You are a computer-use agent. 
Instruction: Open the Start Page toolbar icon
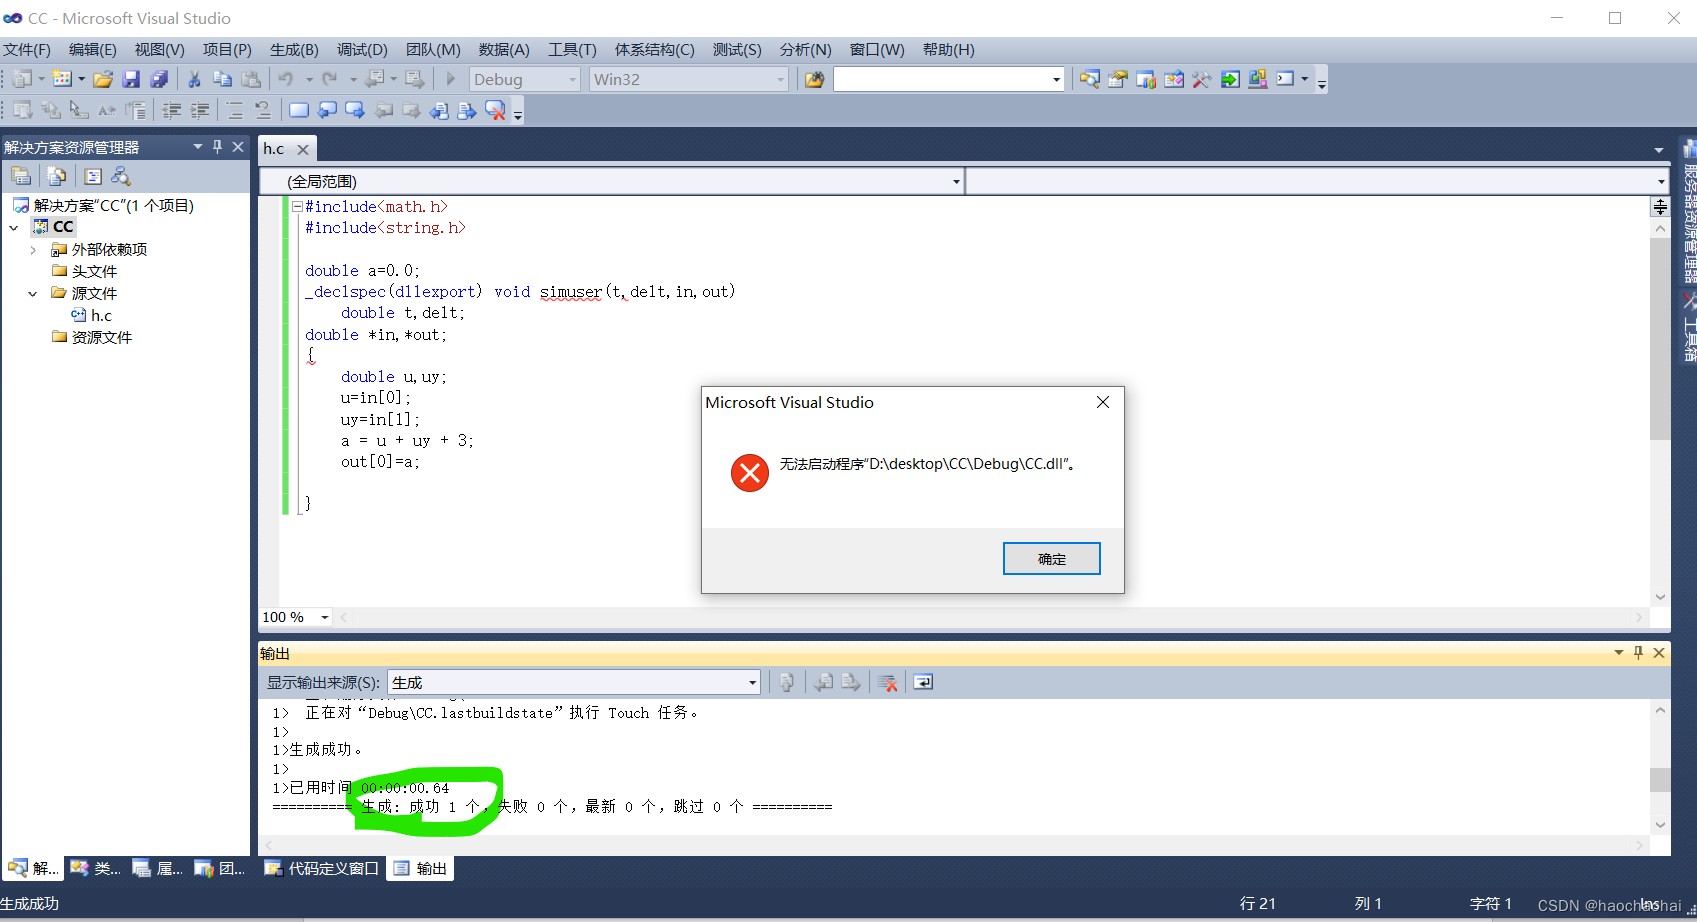1230,79
